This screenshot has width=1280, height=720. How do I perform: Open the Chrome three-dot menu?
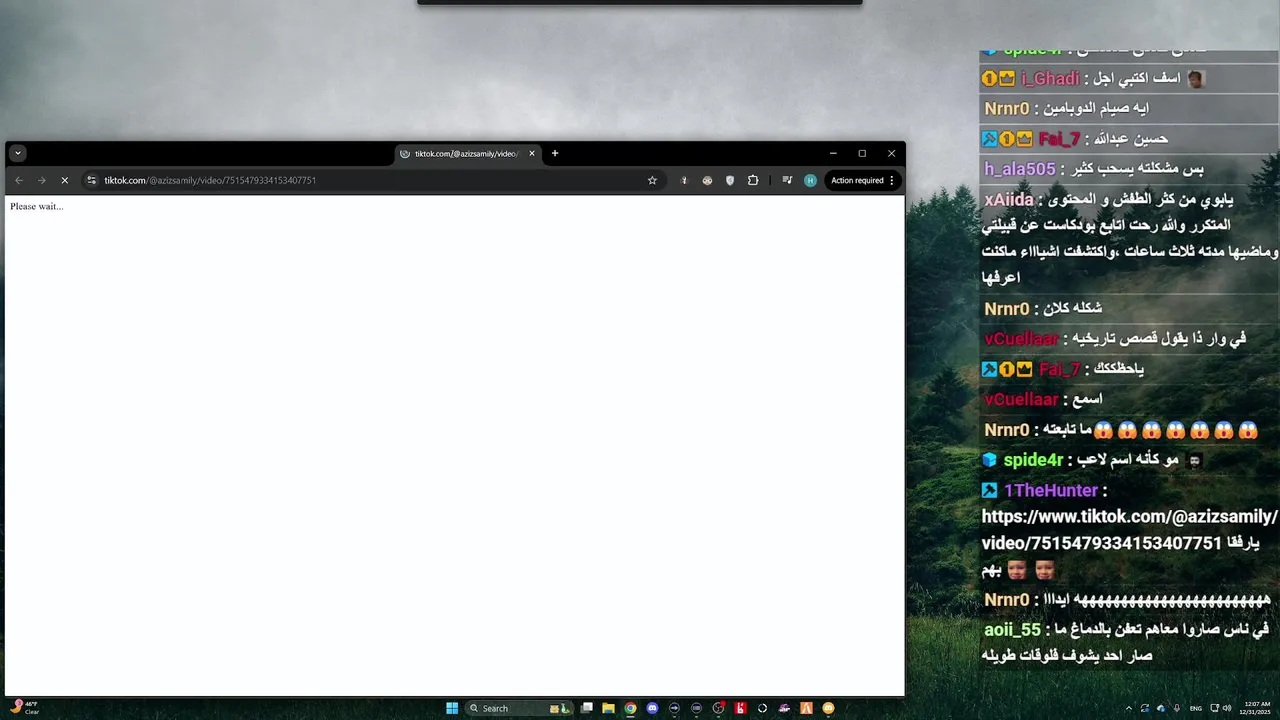892,180
